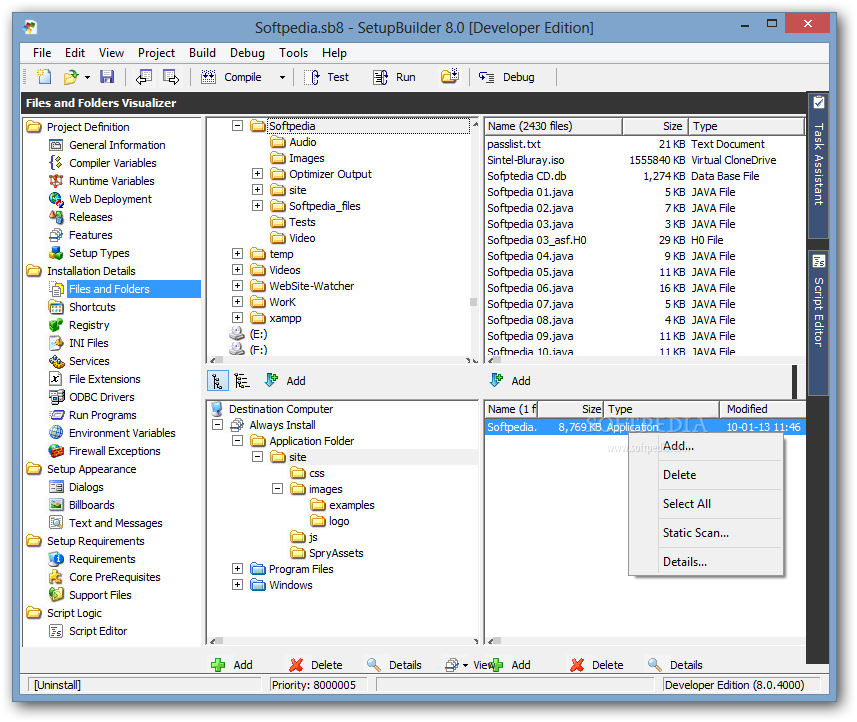This screenshot has width=857, height=722.
Task: Expand the Program Files destination folder
Action: click(237, 568)
